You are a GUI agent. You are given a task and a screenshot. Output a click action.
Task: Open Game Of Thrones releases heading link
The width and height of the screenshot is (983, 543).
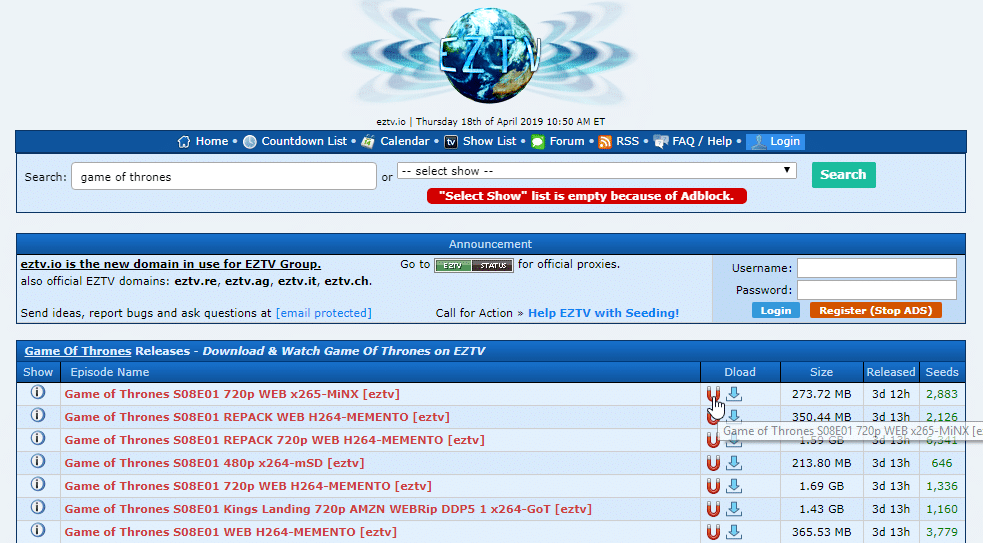pyautogui.click(x=78, y=351)
